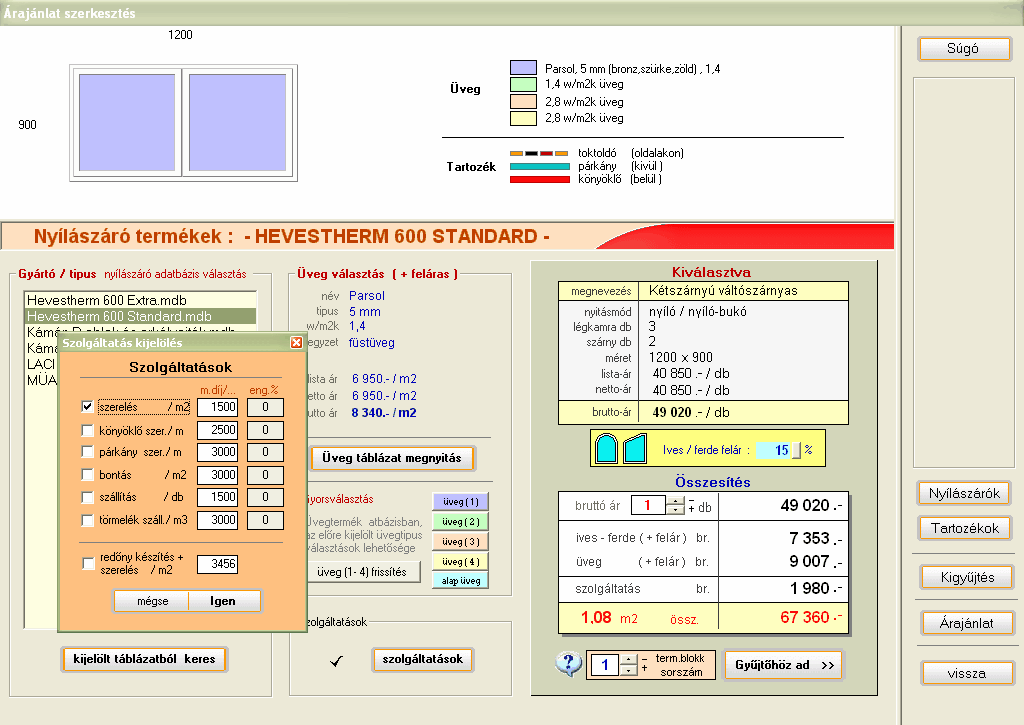
Task: Tick redőny készítés + szerelés checkbox
Action: [x=88, y=563]
